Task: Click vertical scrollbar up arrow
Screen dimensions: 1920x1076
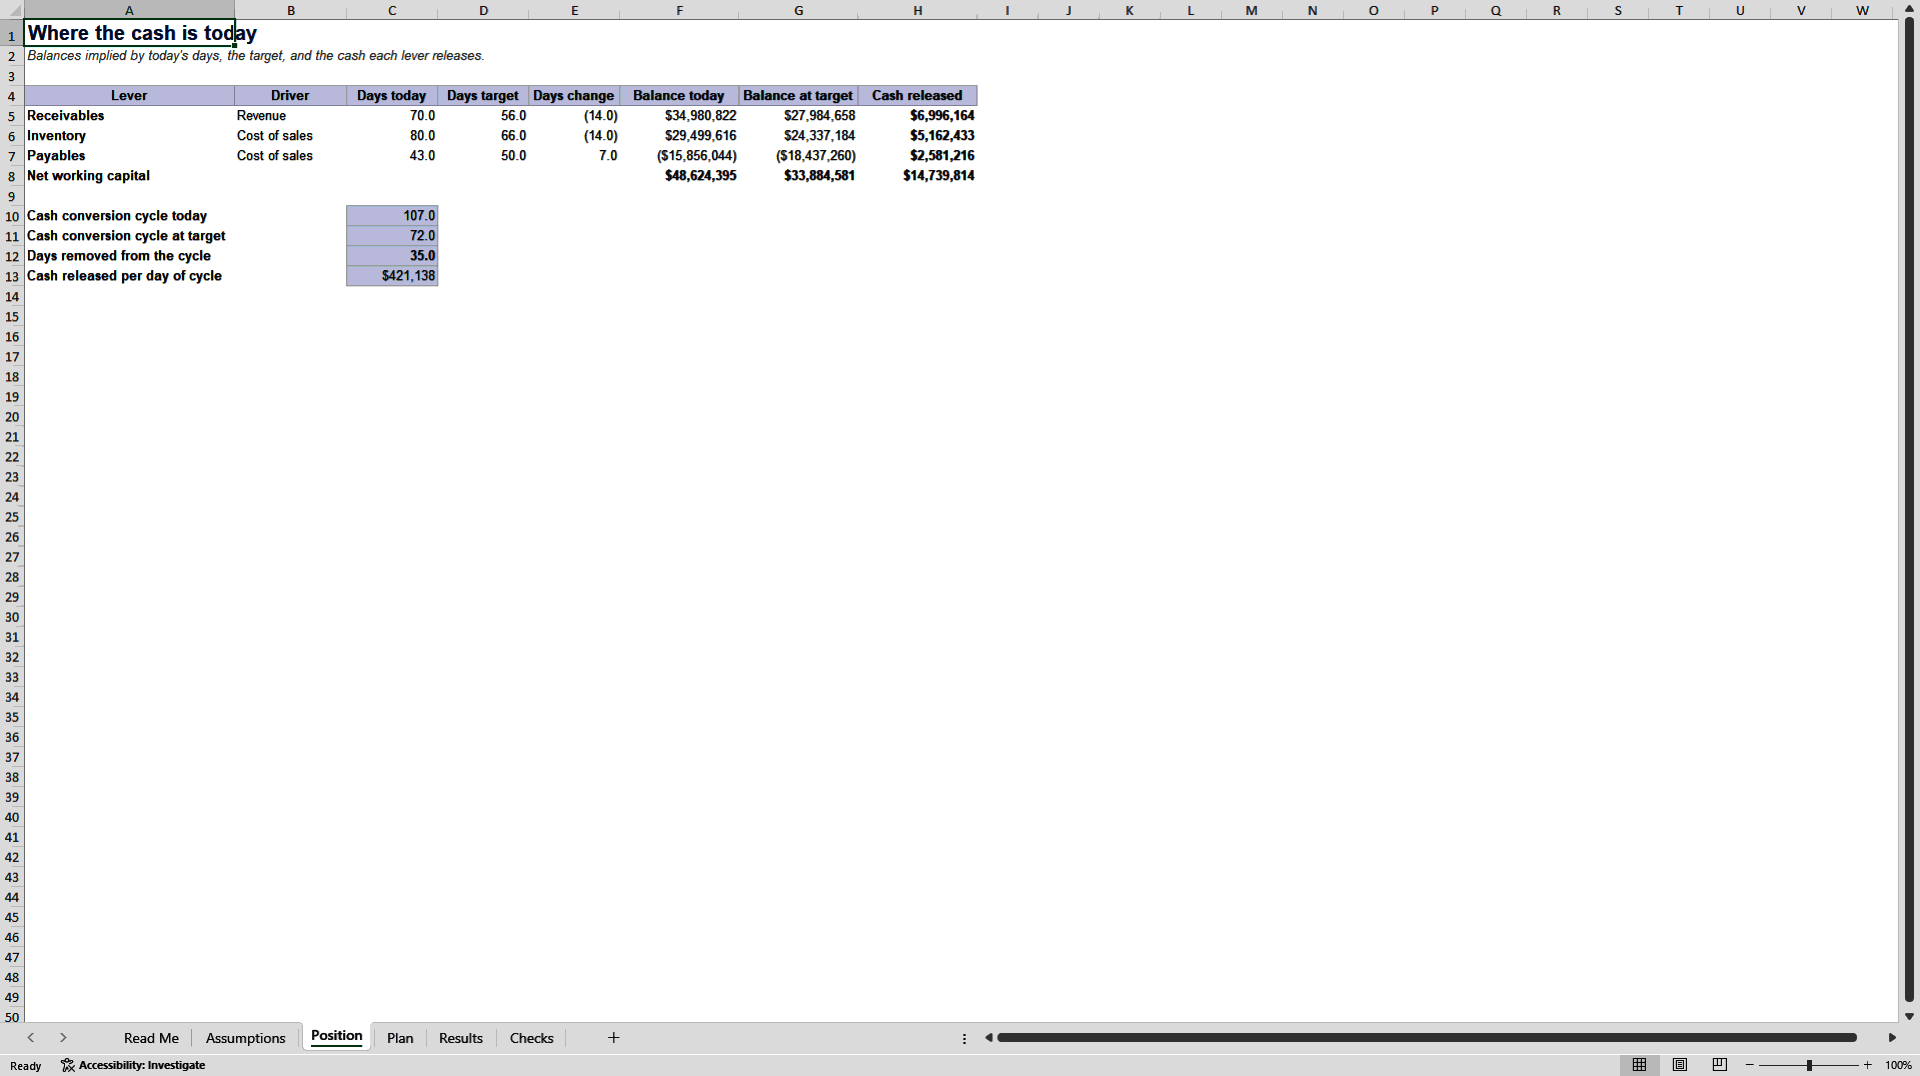Action: tap(1909, 9)
